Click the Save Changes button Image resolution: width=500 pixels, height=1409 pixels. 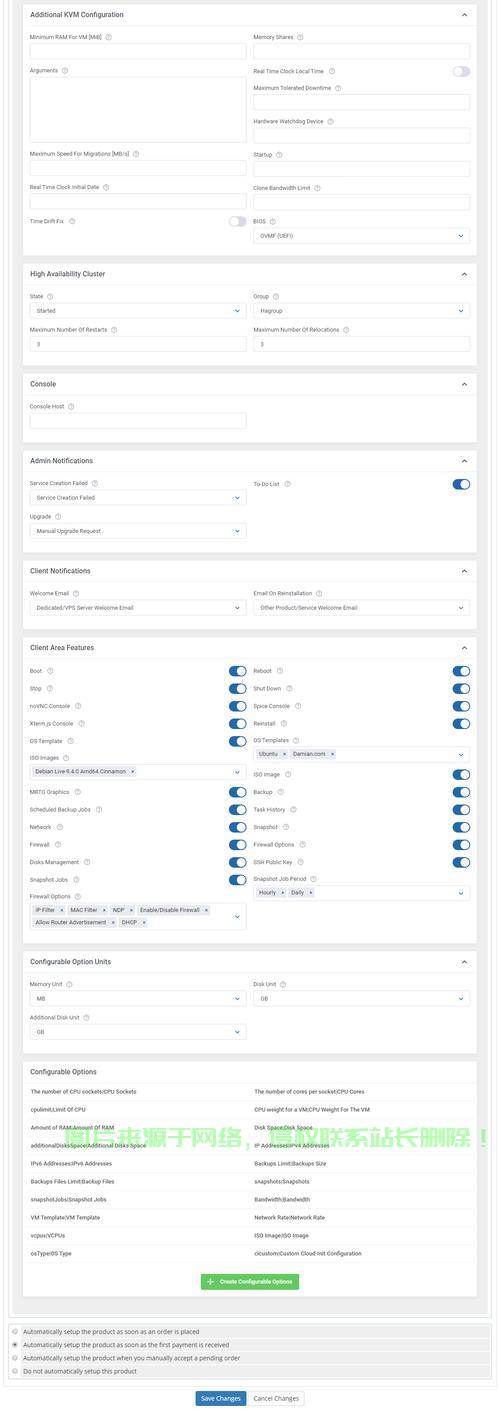[x=220, y=1398]
